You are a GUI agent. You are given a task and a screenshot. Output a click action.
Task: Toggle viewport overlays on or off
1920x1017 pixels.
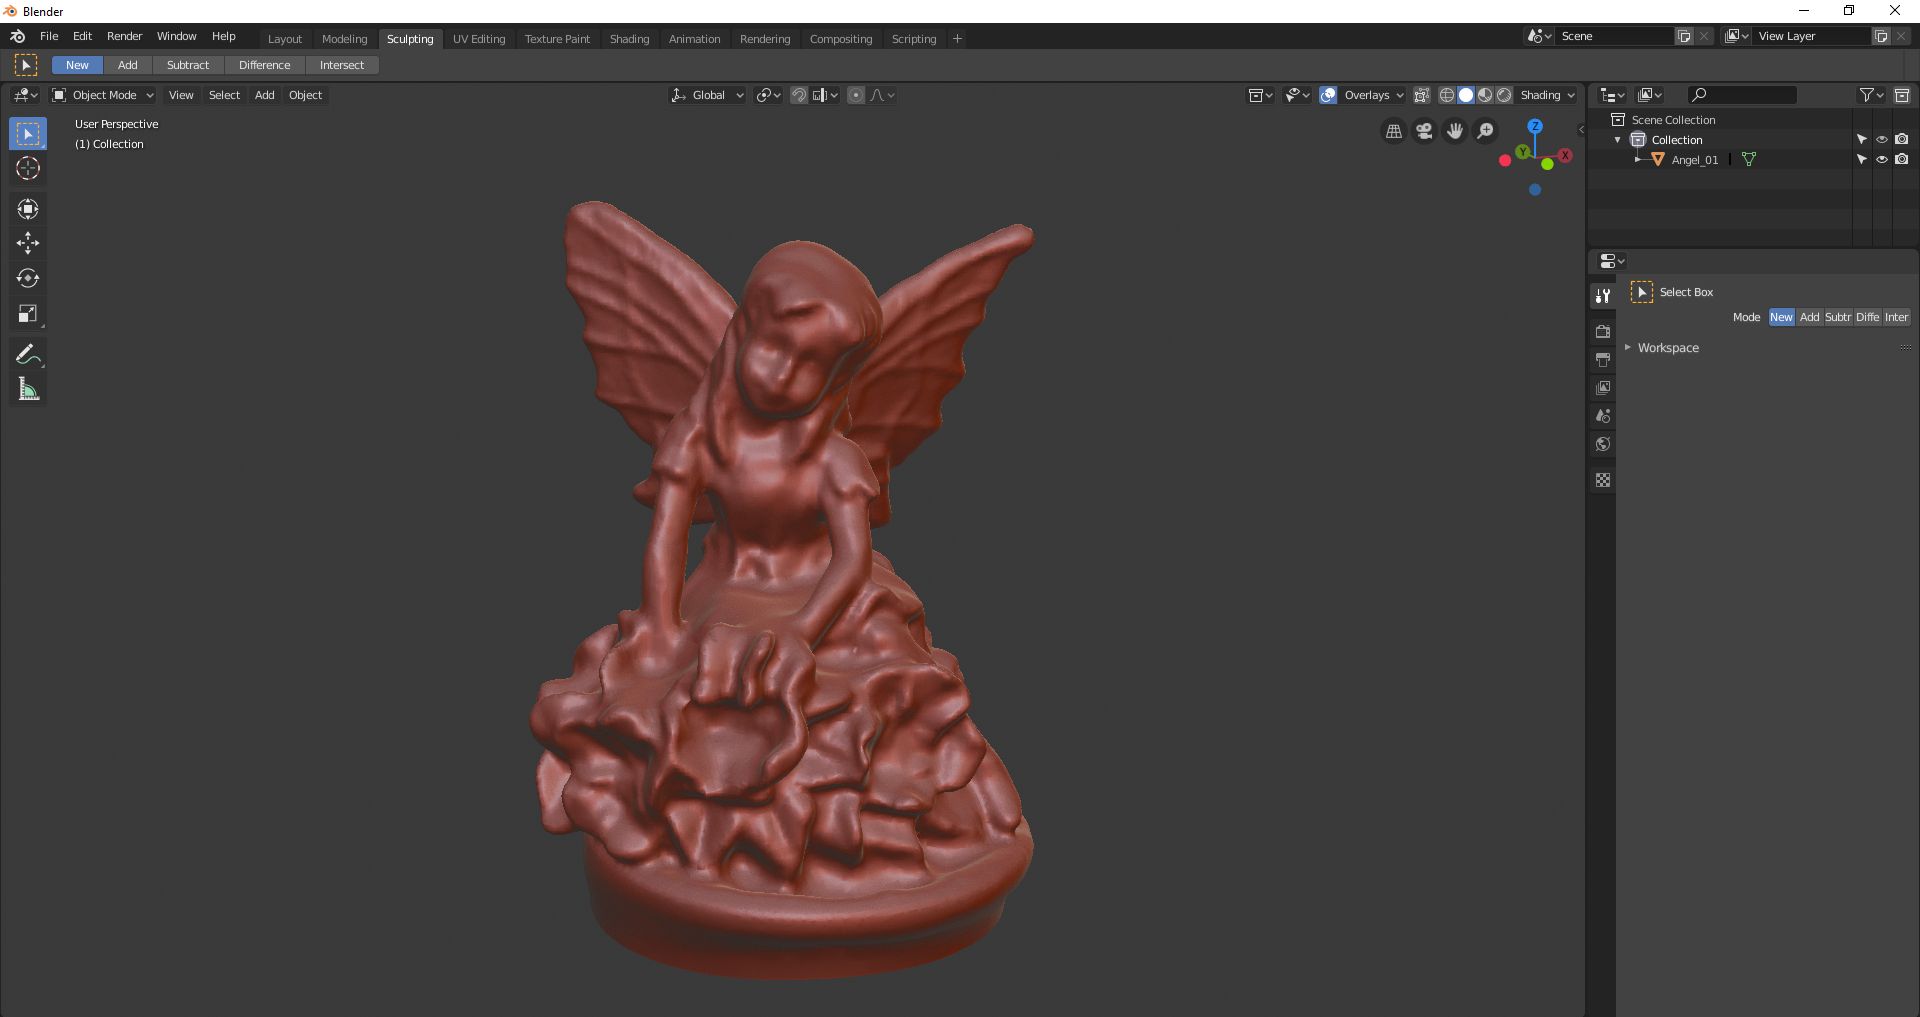1328,95
